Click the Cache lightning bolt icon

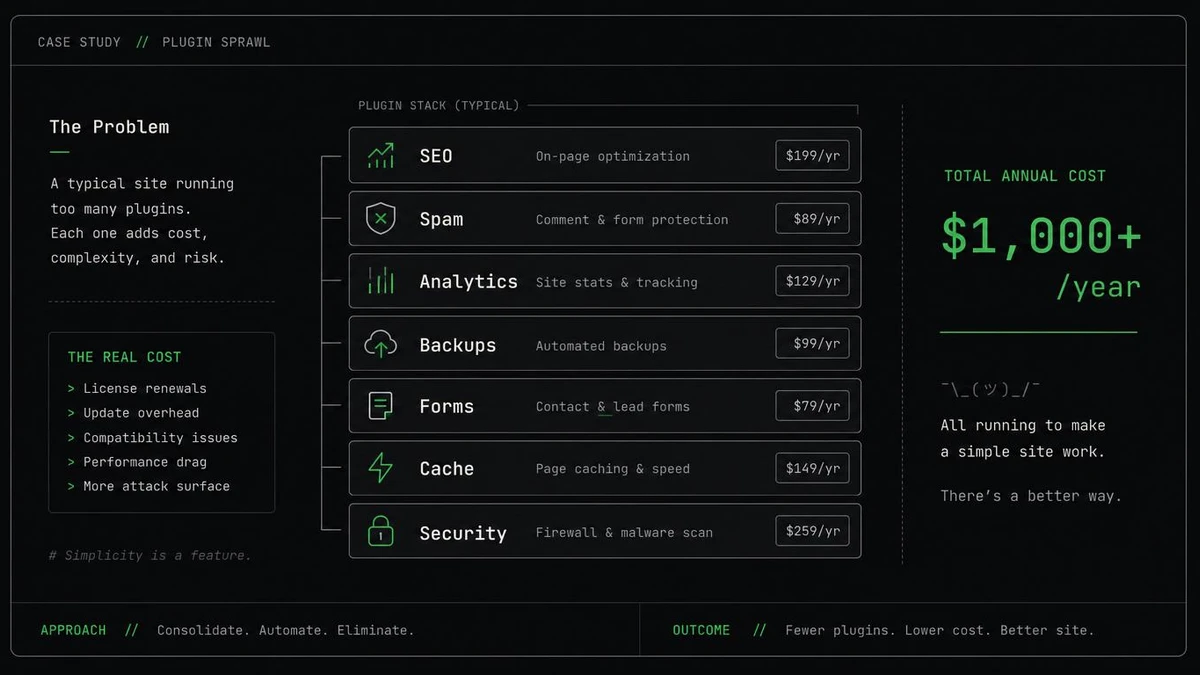point(380,468)
